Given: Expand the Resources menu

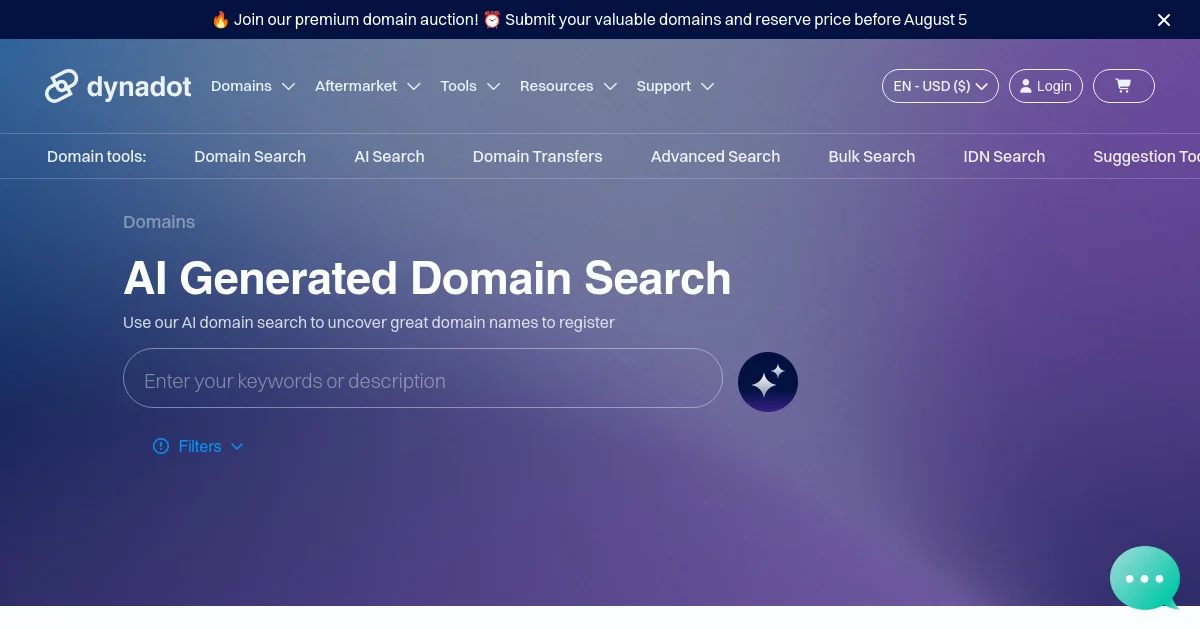Looking at the screenshot, I should click(x=568, y=86).
